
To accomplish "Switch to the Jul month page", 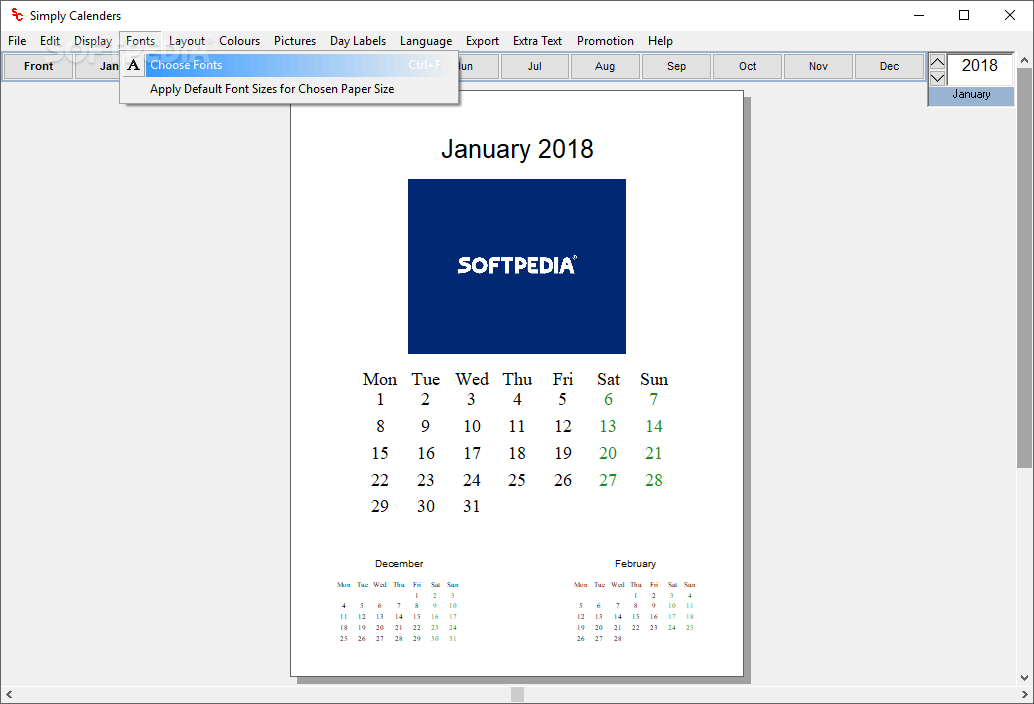I will [535, 66].
